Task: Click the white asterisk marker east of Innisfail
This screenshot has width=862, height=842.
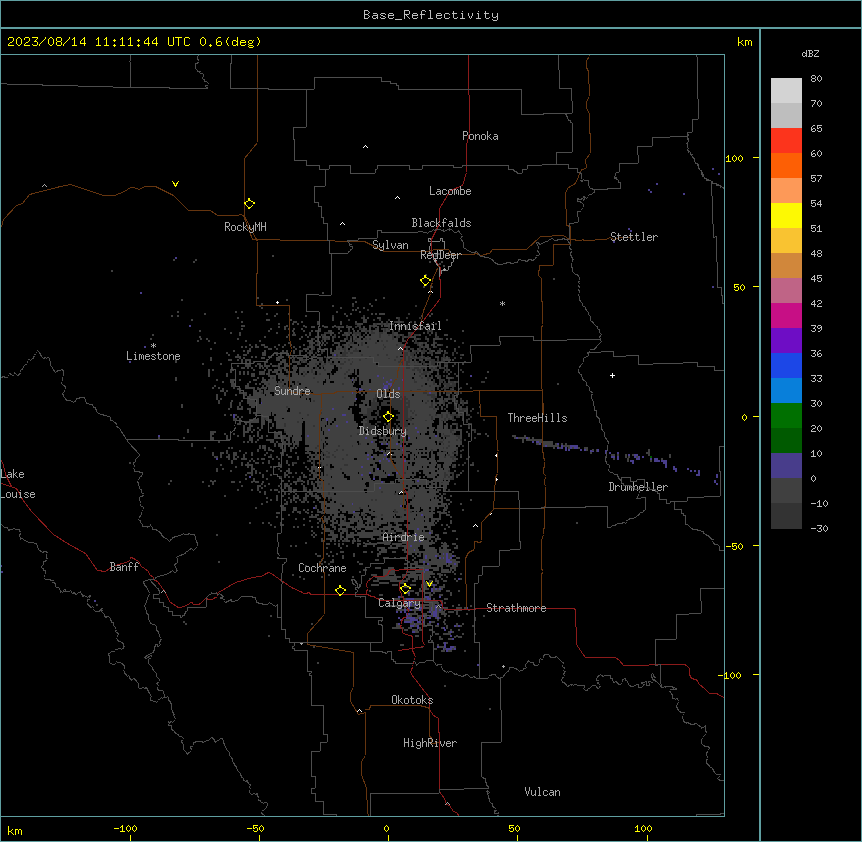Action: click(x=502, y=303)
